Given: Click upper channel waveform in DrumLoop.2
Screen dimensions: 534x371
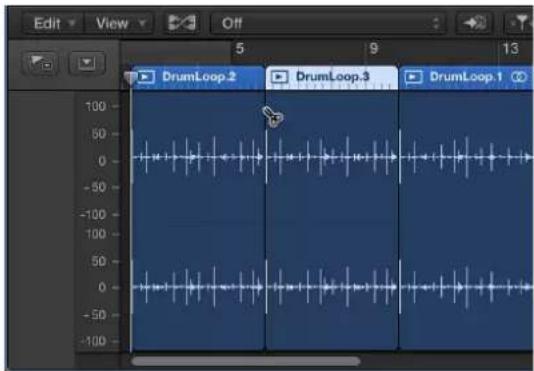Looking at the screenshot, I should click(x=198, y=157).
